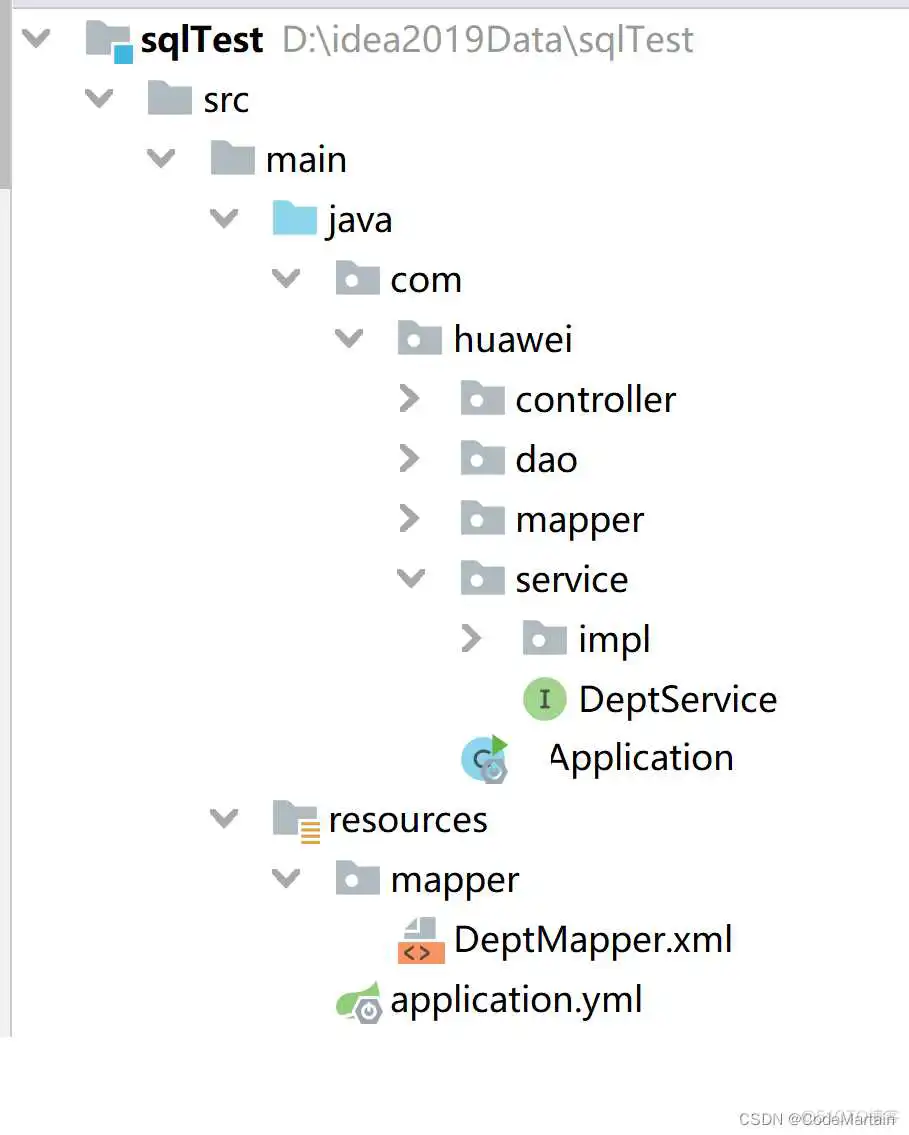Click the src folder icon

[169, 98]
